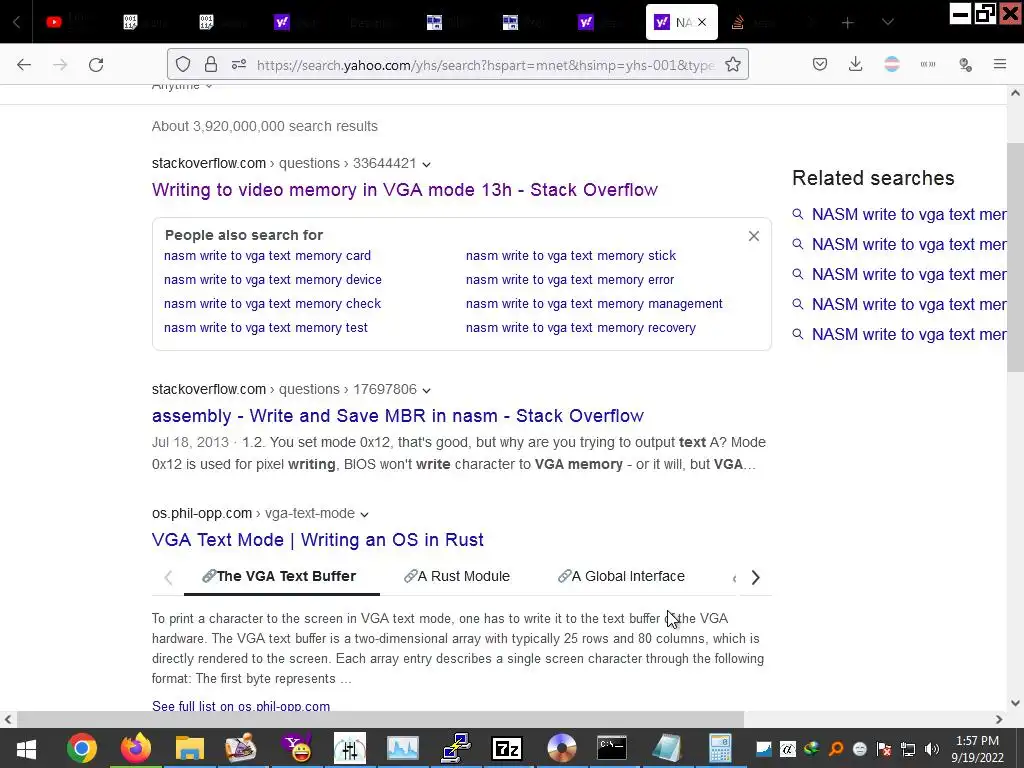This screenshot has height=768, width=1024.
Task: Bookmark this page with the star icon
Action: coord(733,64)
